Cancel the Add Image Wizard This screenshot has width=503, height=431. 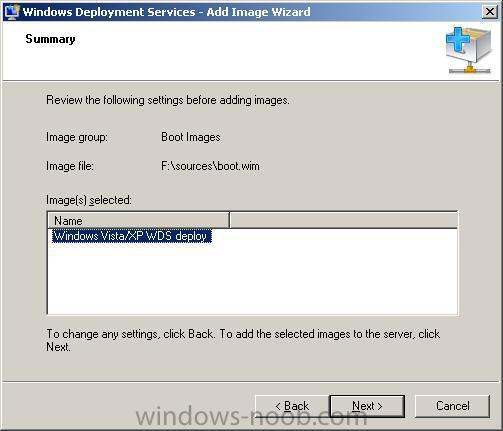[x=452, y=406]
